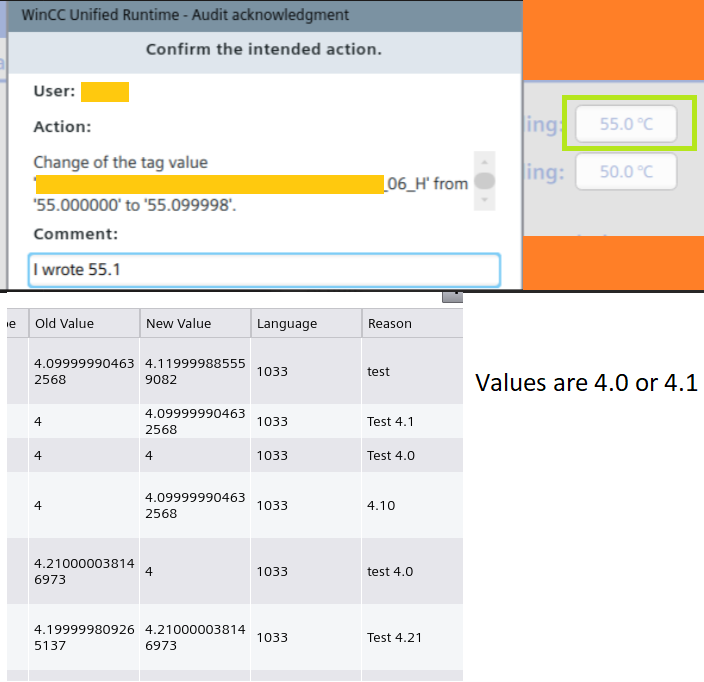Screen dimensions: 704x682
Task: Click the Reason column header
Action: pyautogui.click(x=412, y=323)
